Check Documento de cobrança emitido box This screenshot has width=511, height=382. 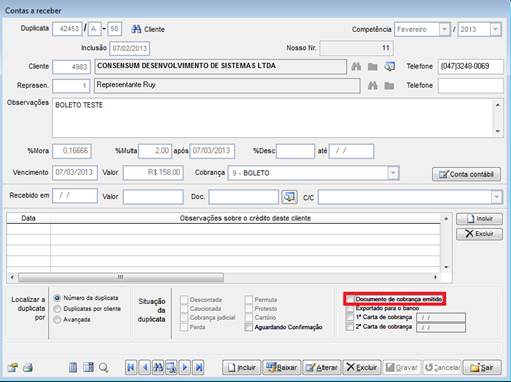(349, 299)
